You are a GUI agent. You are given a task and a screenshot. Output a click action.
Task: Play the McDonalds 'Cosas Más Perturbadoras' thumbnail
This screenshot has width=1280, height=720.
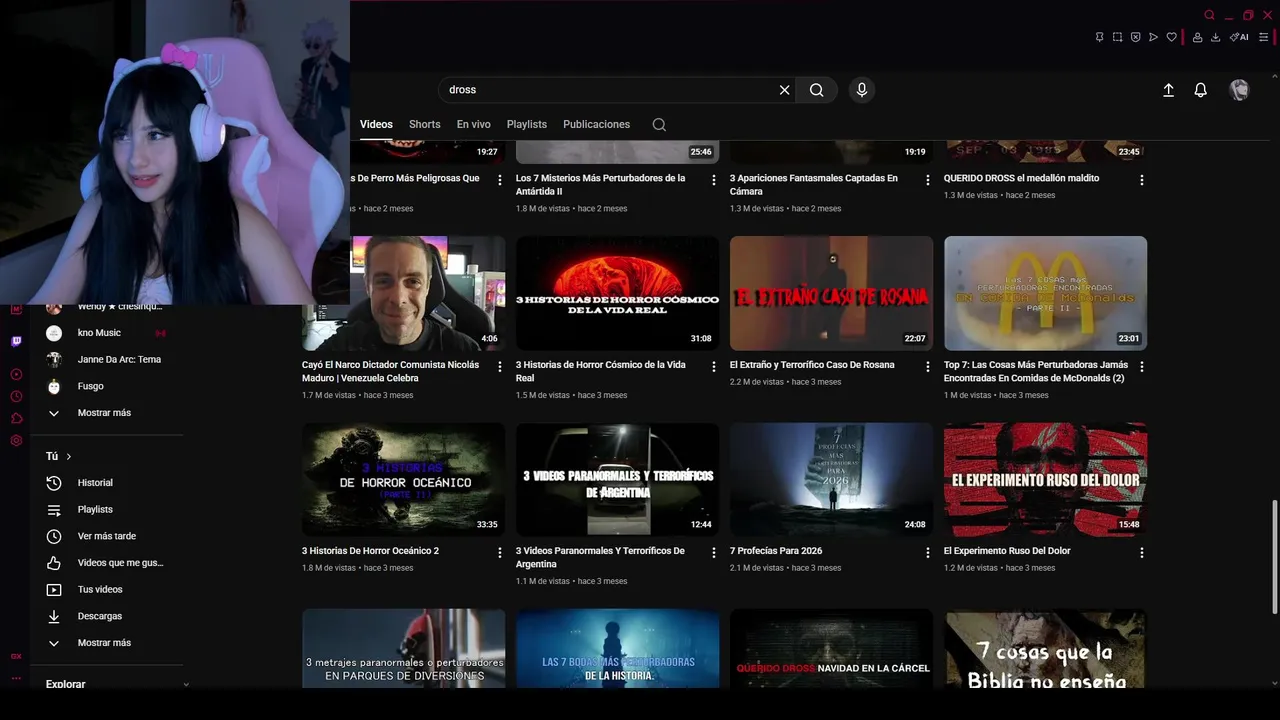pos(1045,293)
